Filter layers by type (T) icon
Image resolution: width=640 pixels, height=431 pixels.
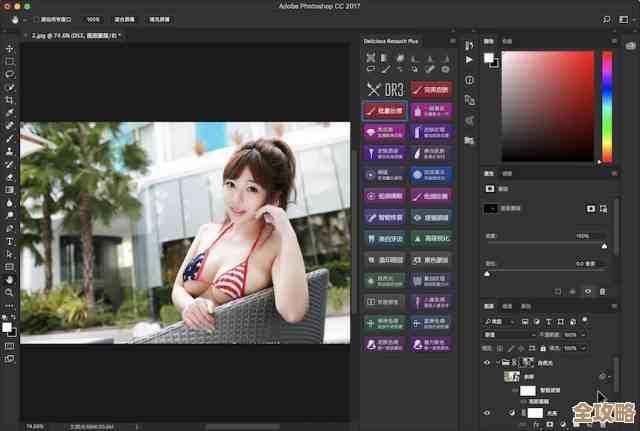(x=549, y=322)
